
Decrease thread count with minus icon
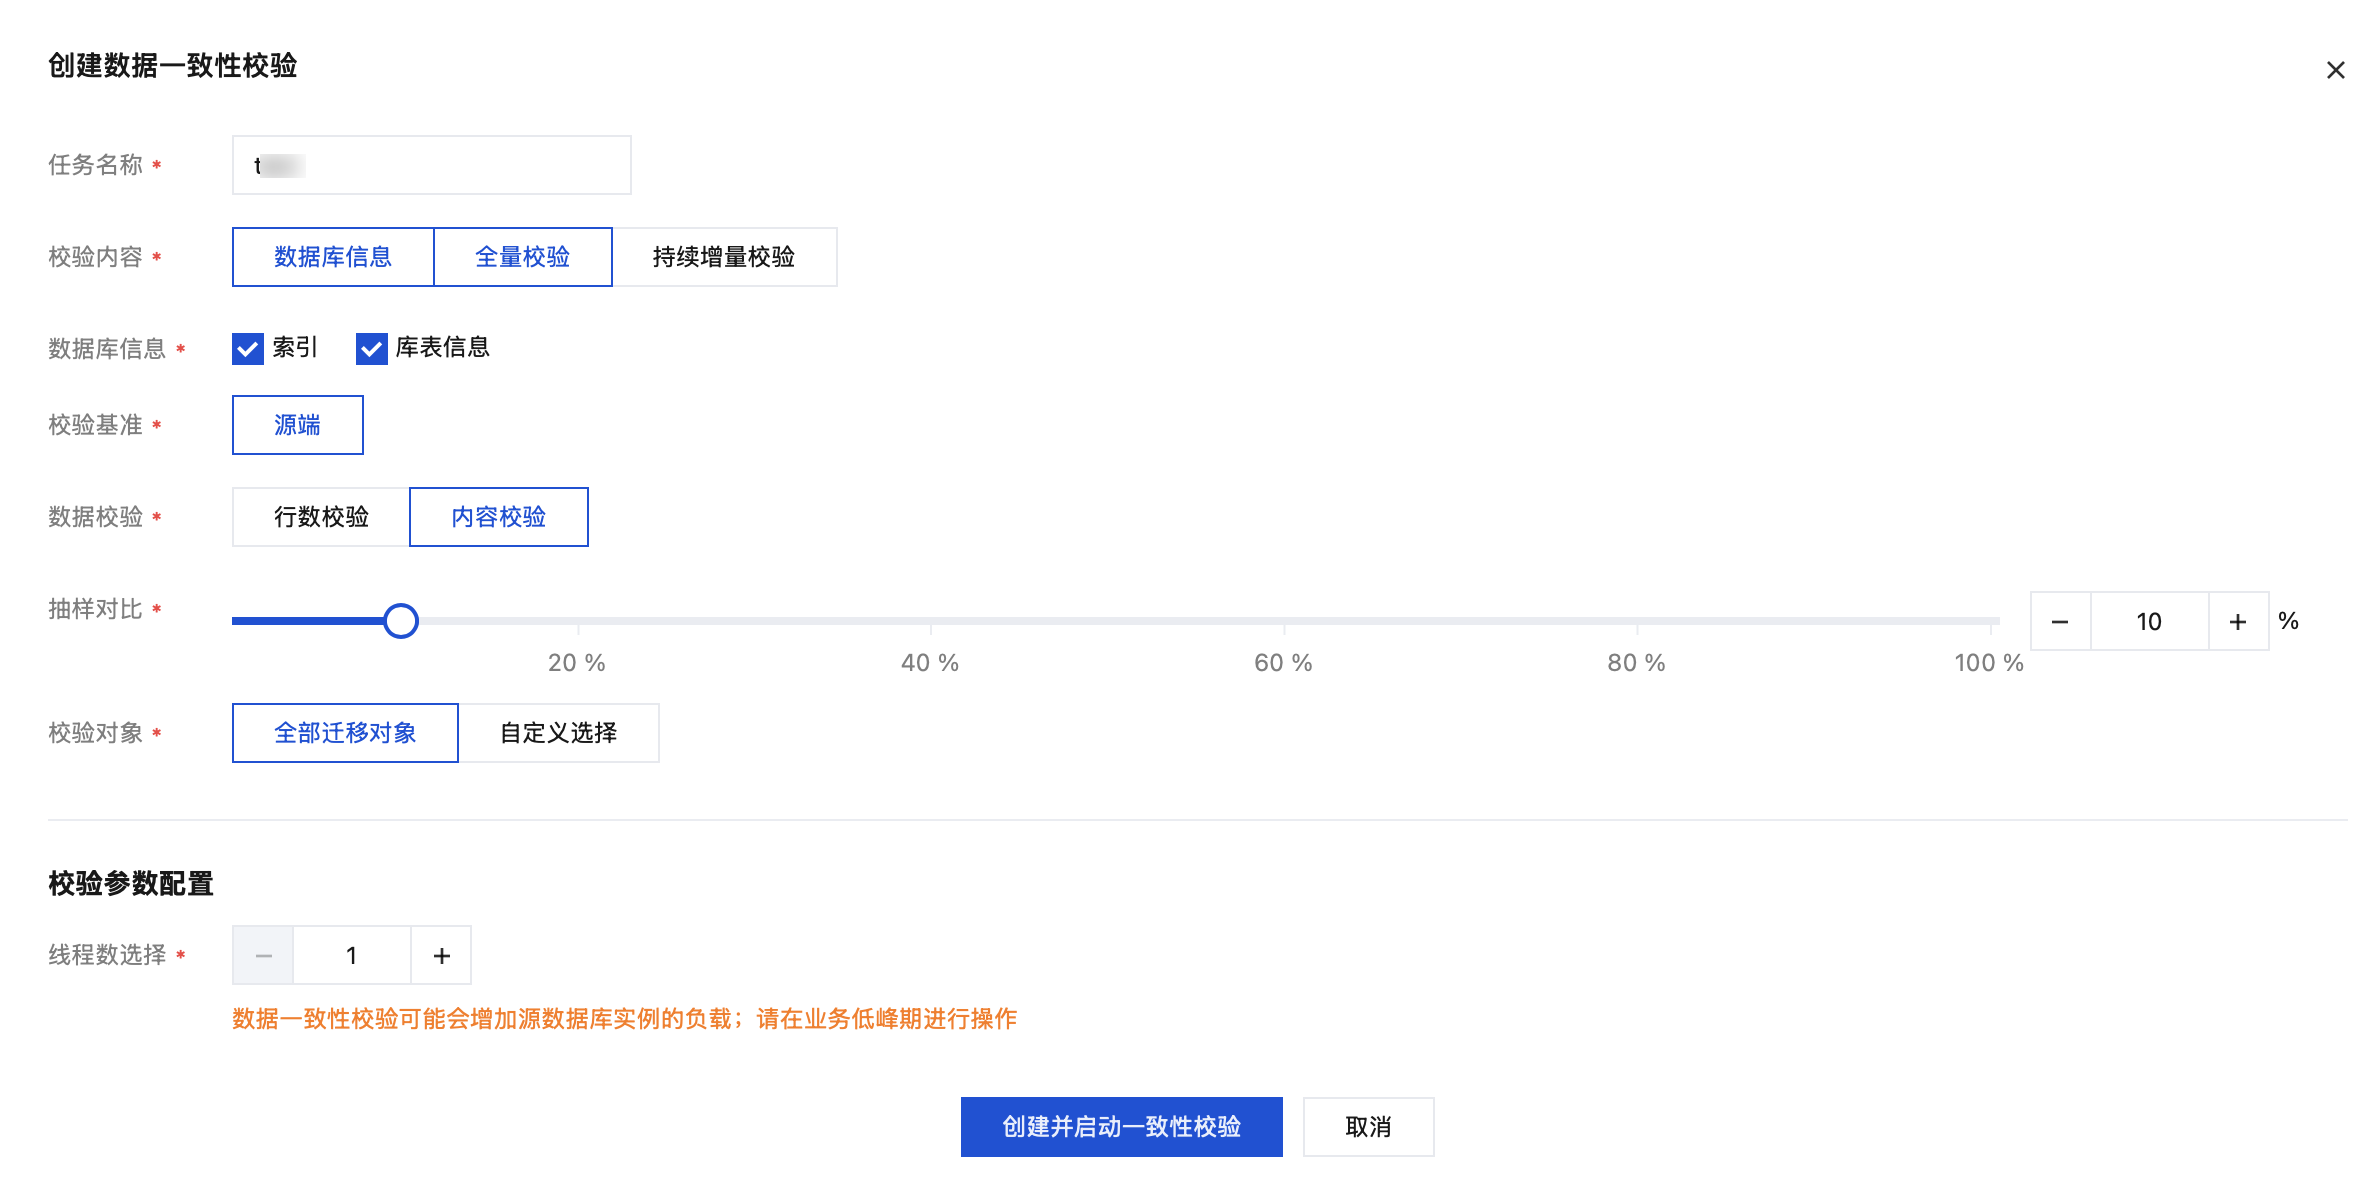(264, 956)
